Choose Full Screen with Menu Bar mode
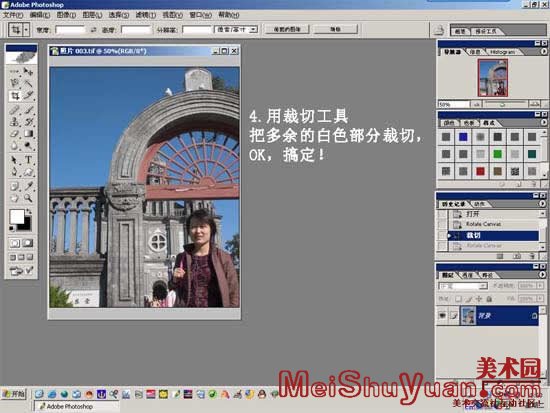This screenshot has width=550, height=413. coord(21,257)
